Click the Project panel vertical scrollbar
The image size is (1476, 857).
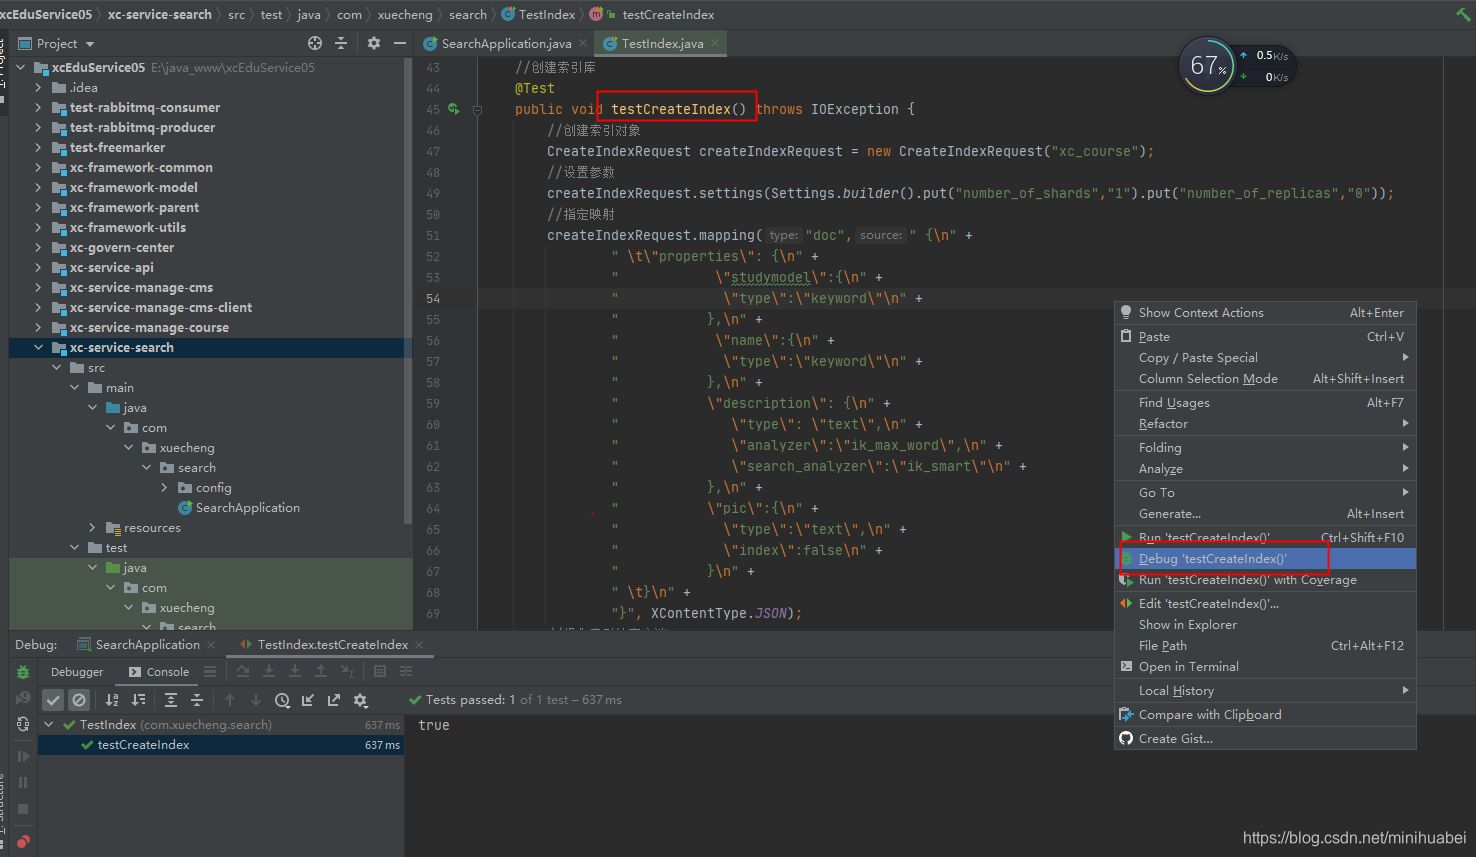pos(407,290)
